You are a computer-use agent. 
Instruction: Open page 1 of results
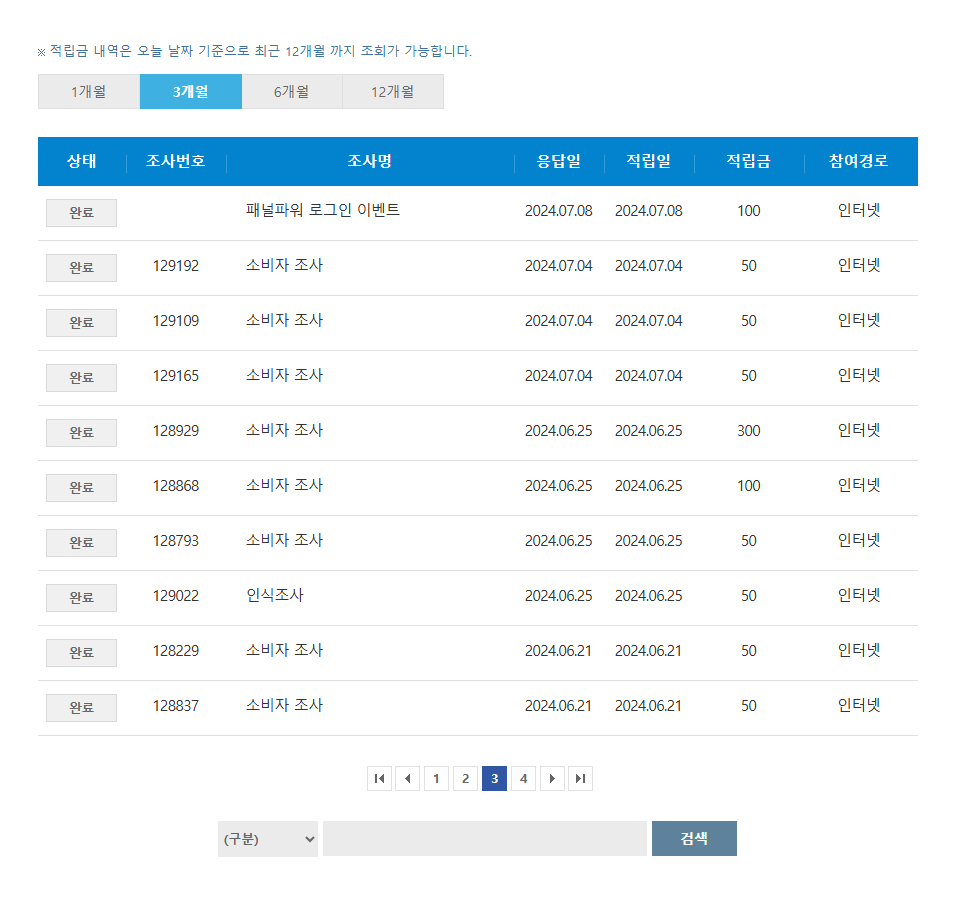436,778
